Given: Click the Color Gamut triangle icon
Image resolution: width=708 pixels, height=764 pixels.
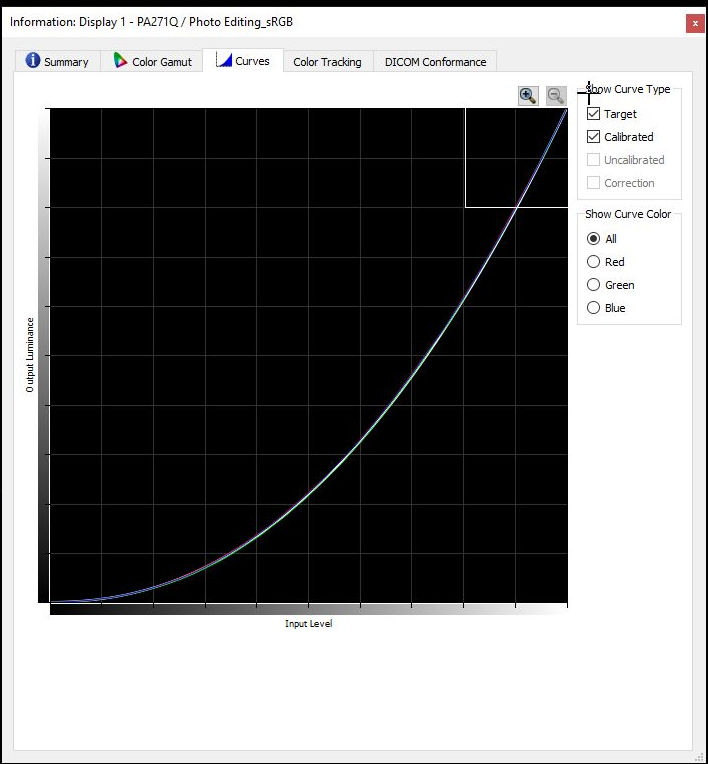Looking at the screenshot, I should [120, 60].
